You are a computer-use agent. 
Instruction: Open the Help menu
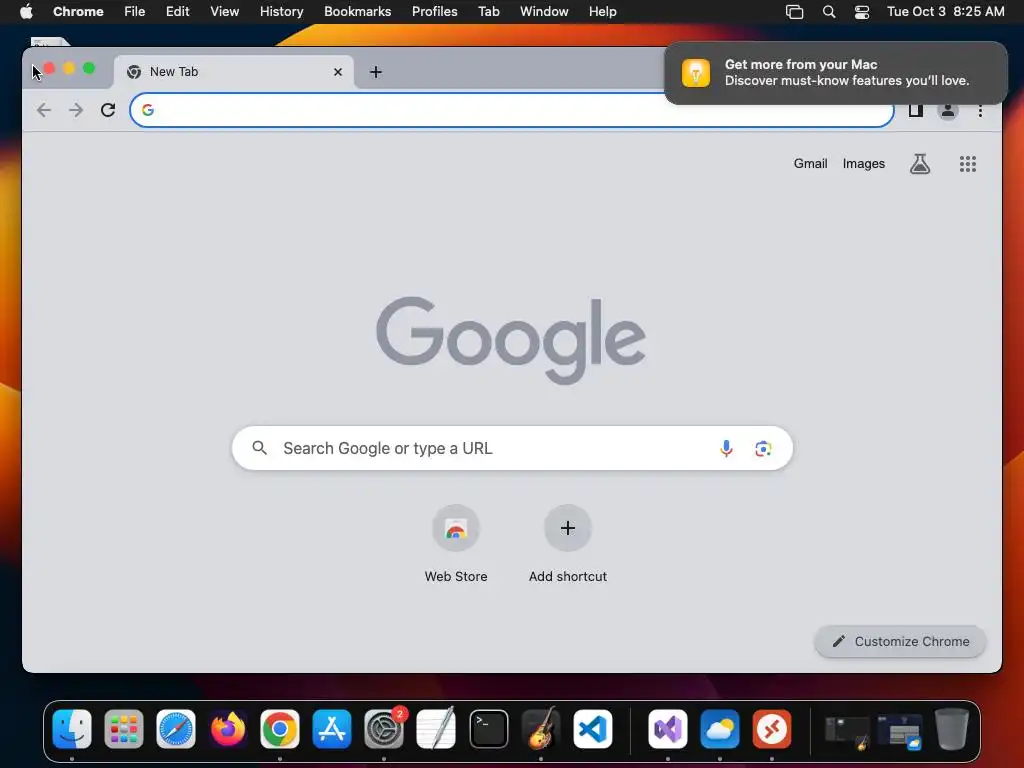pyautogui.click(x=602, y=11)
